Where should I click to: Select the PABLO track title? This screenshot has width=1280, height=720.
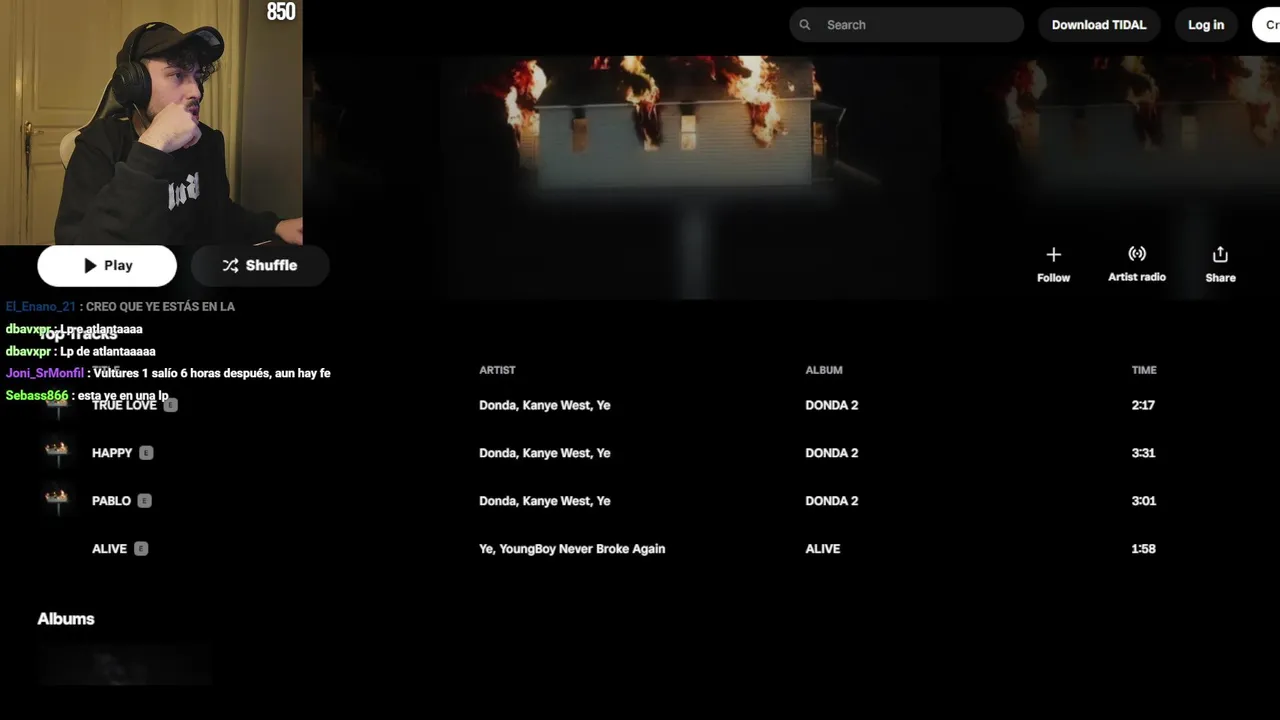[111, 501]
